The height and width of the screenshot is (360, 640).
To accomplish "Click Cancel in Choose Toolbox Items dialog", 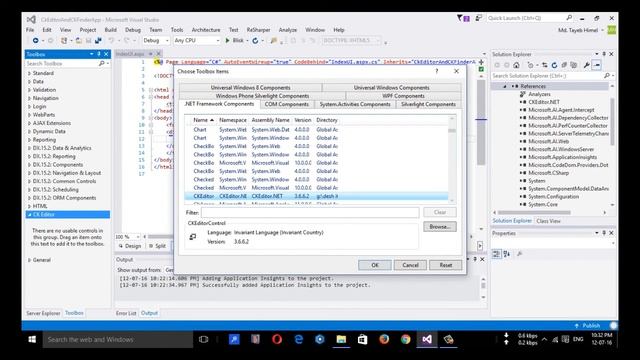I will pyautogui.click(x=410, y=265).
